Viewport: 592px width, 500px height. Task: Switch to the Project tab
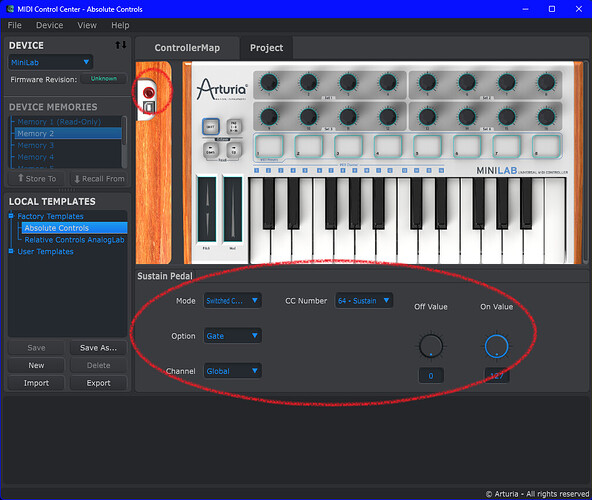coord(266,48)
